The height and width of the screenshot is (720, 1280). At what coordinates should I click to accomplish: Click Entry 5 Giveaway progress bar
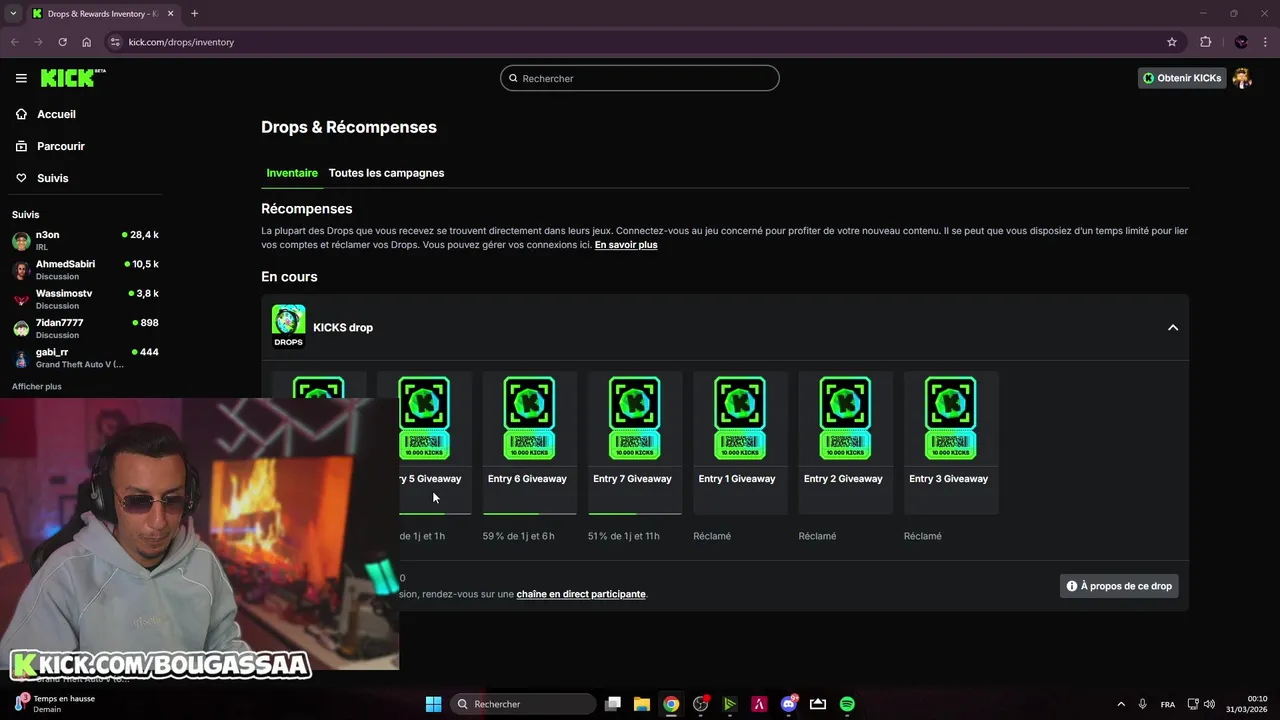click(x=435, y=513)
